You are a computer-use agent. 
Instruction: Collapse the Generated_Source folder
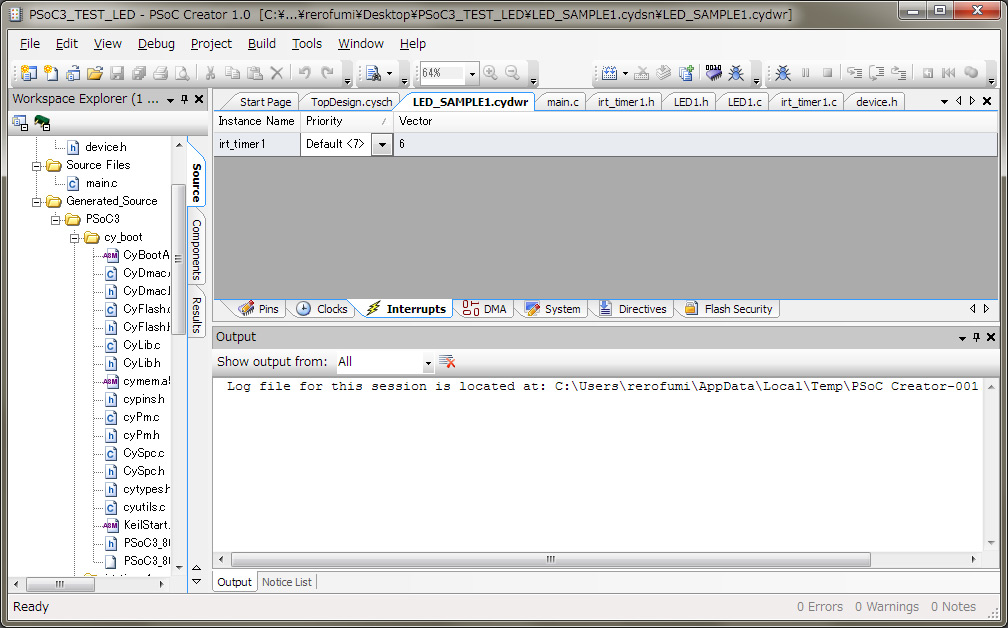[37, 202]
